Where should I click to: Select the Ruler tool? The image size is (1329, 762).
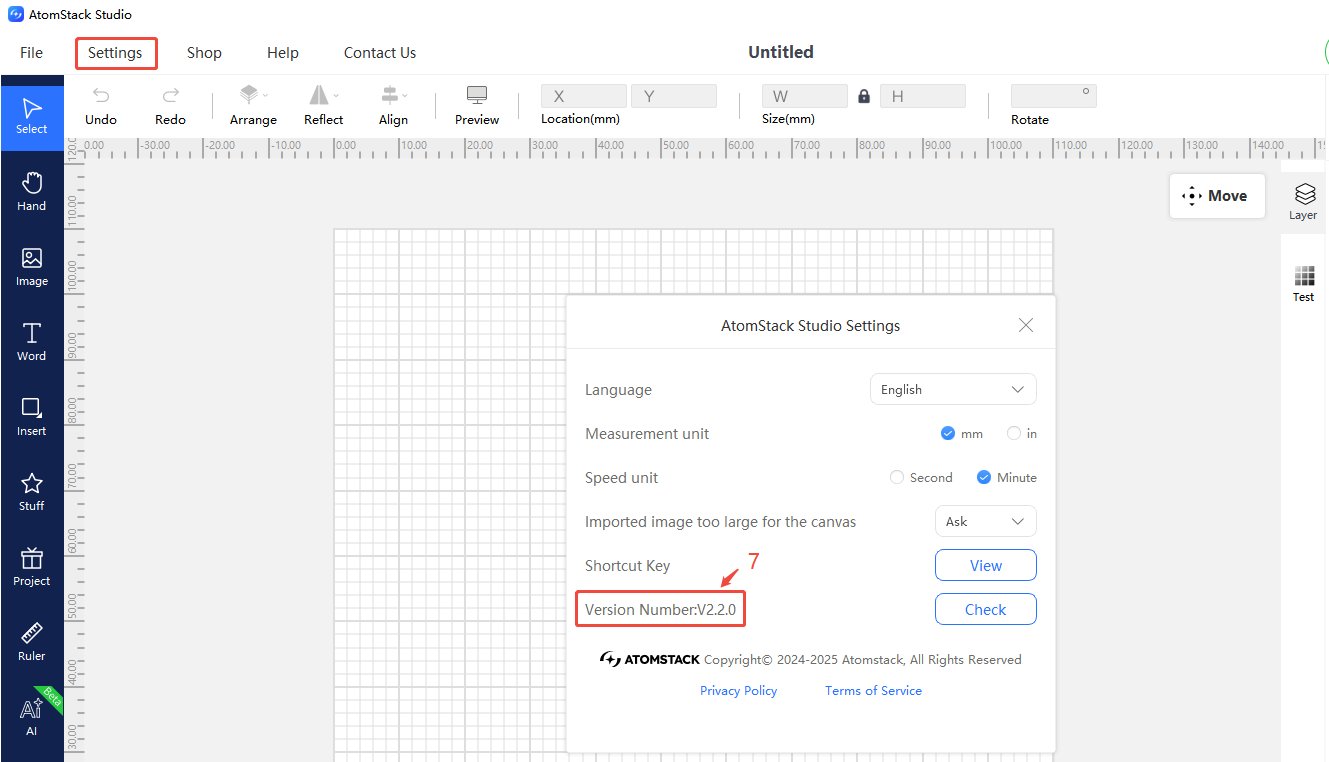point(32,642)
